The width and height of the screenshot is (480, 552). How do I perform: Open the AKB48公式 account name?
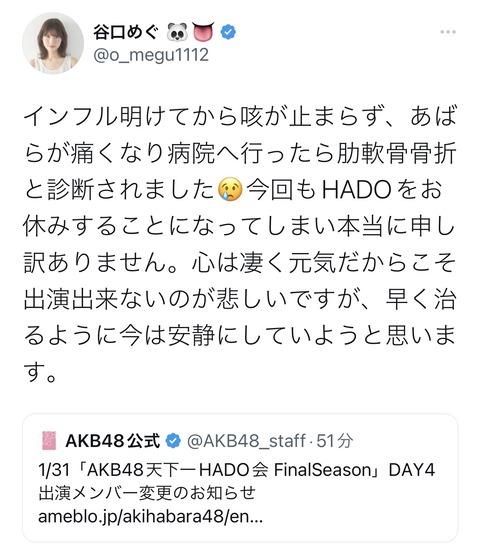113,441
